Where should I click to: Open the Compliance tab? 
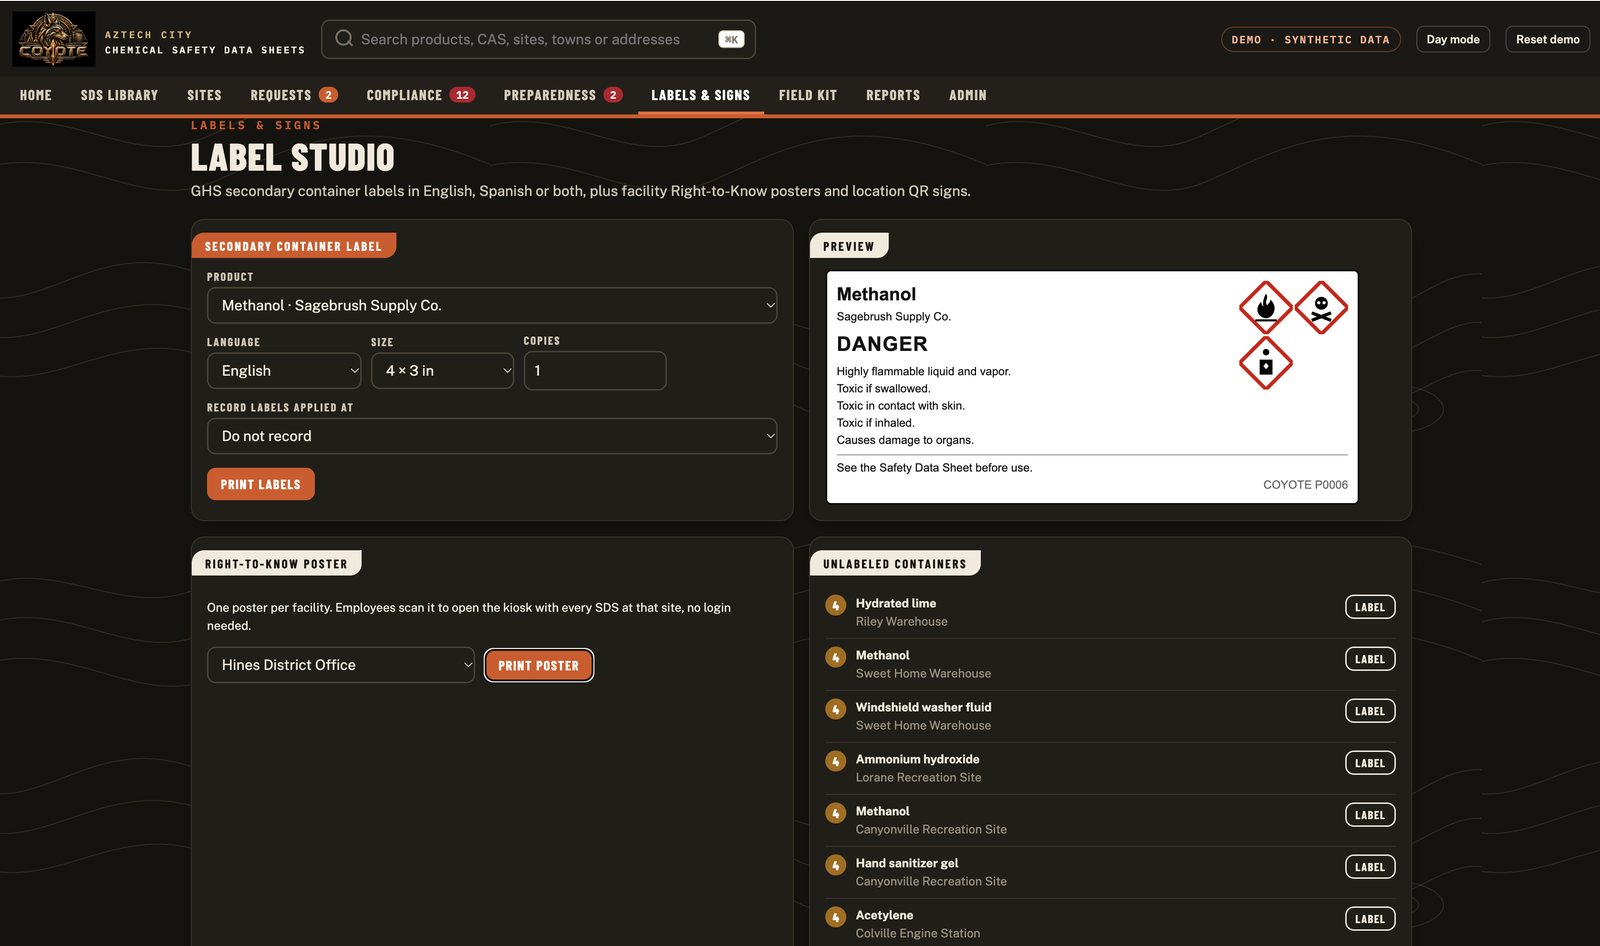[x=420, y=95]
